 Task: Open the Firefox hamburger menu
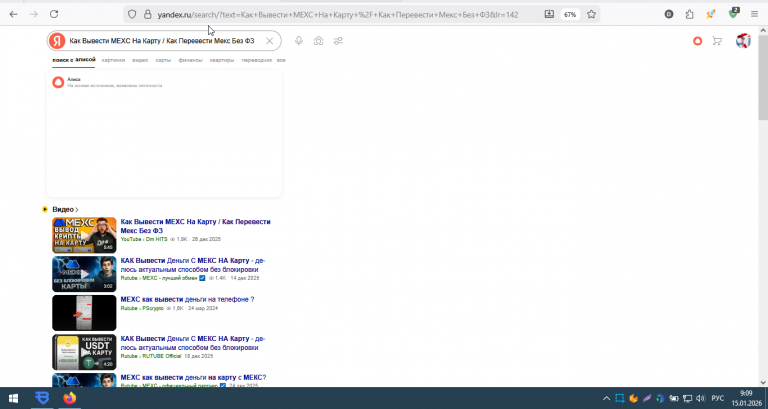[754, 14]
